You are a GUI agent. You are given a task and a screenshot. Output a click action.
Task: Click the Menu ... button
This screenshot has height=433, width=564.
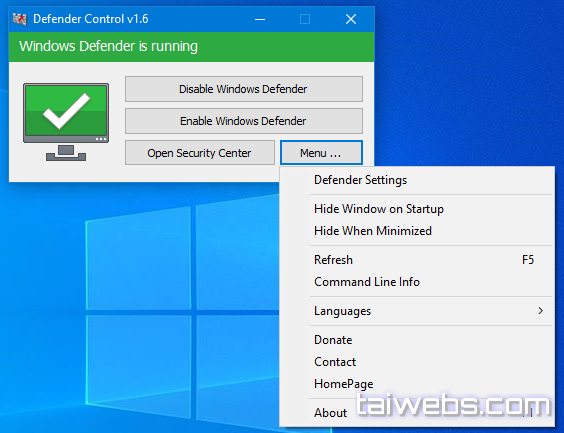321,153
